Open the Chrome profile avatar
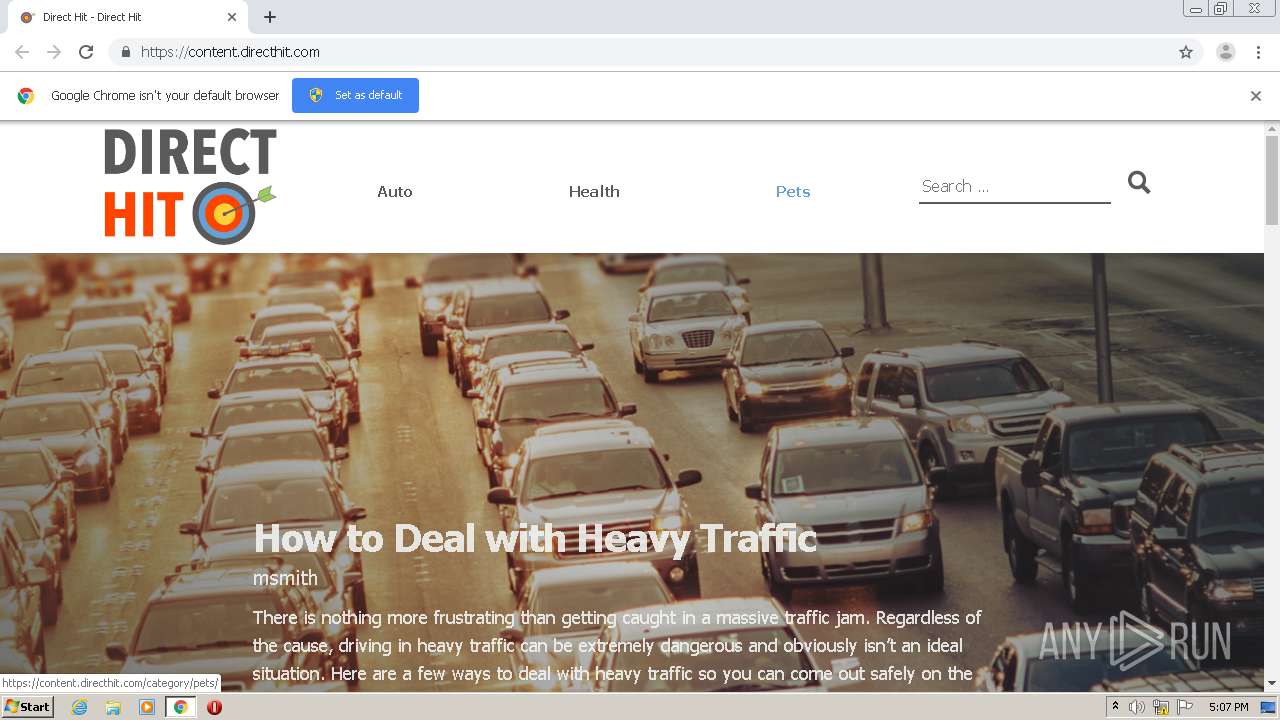Viewport: 1280px width, 720px height. click(x=1226, y=52)
